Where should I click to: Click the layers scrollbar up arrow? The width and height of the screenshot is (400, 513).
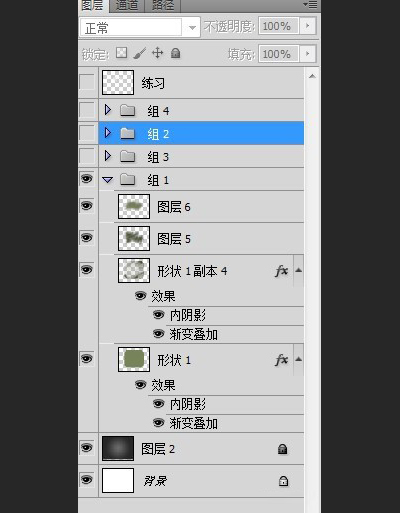[x=312, y=76]
